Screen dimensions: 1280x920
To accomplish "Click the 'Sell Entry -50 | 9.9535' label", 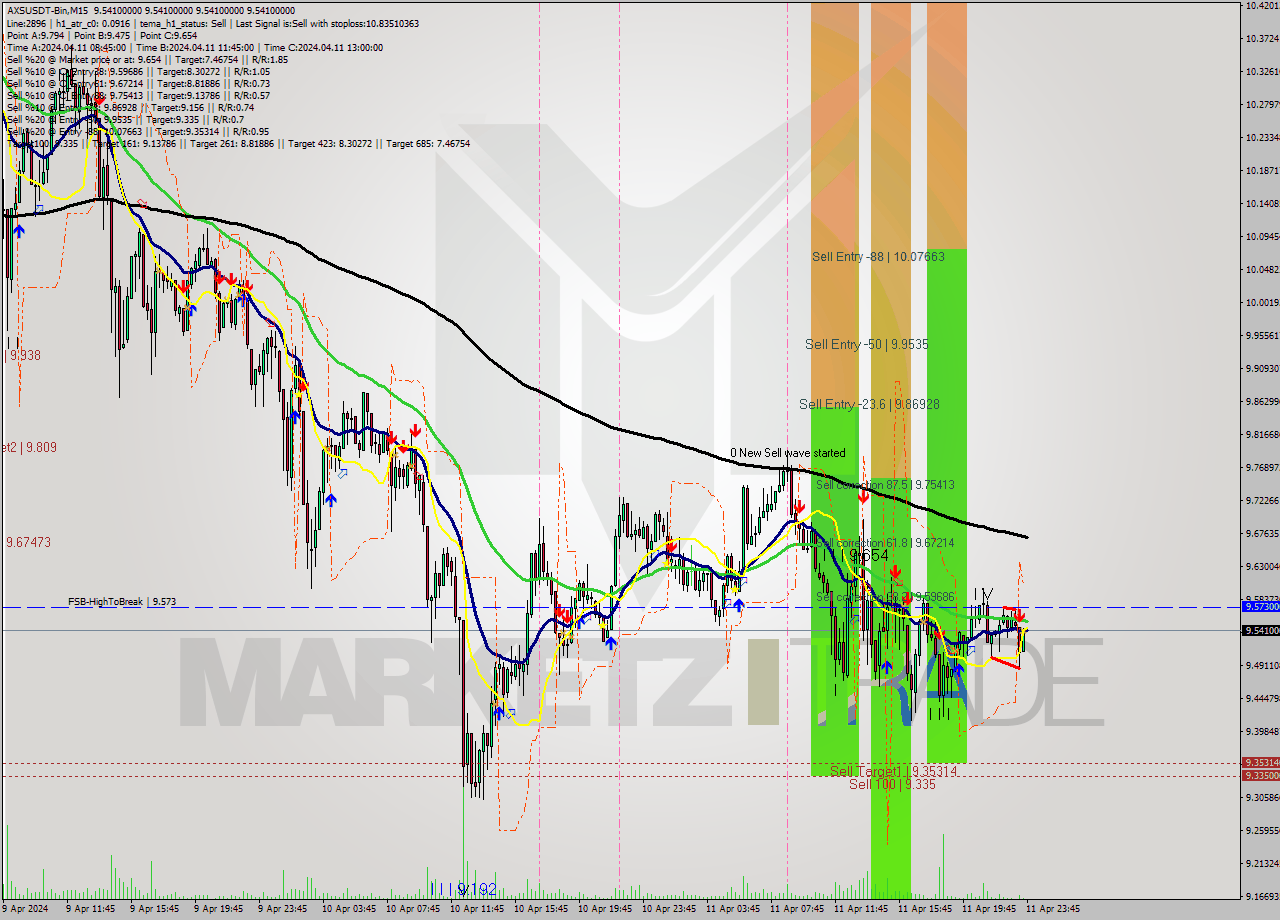I will tap(867, 344).
